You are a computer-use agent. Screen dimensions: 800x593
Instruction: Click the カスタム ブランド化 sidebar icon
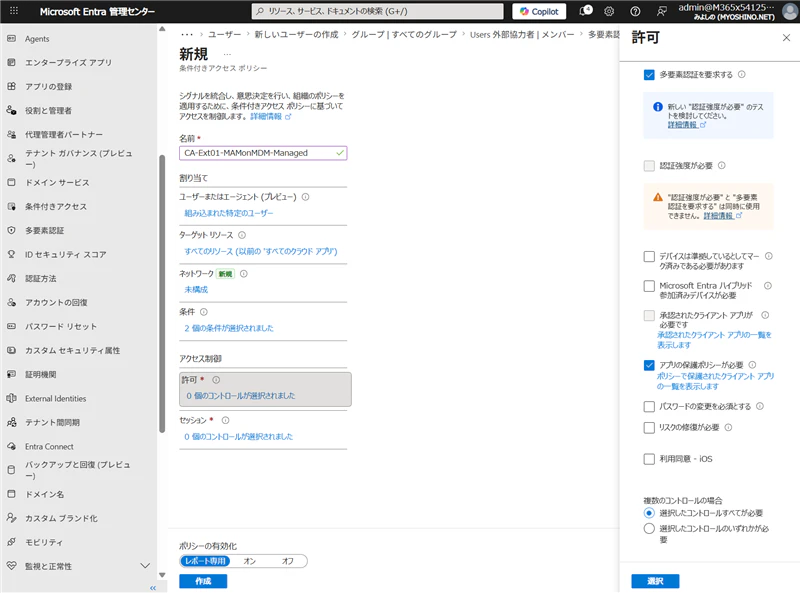(x=11, y=518)
